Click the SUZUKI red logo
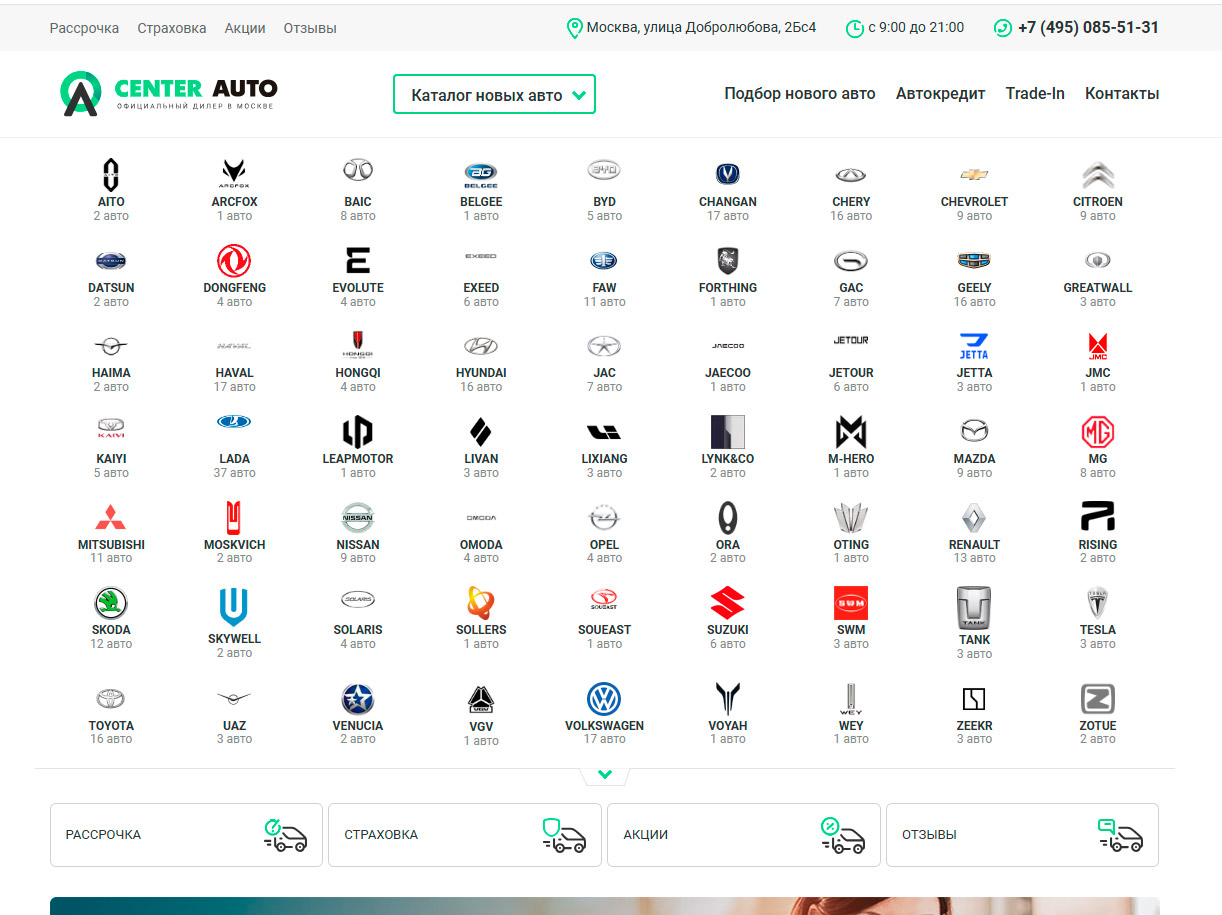 [728, 603]
